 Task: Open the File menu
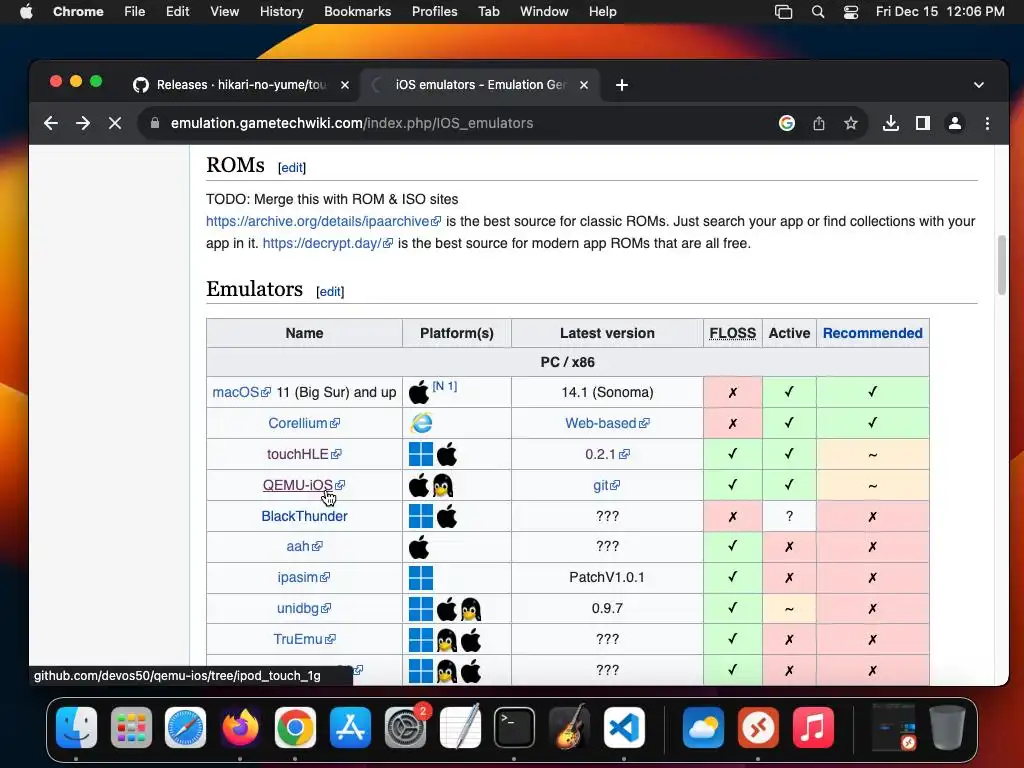tap(135, 11)
